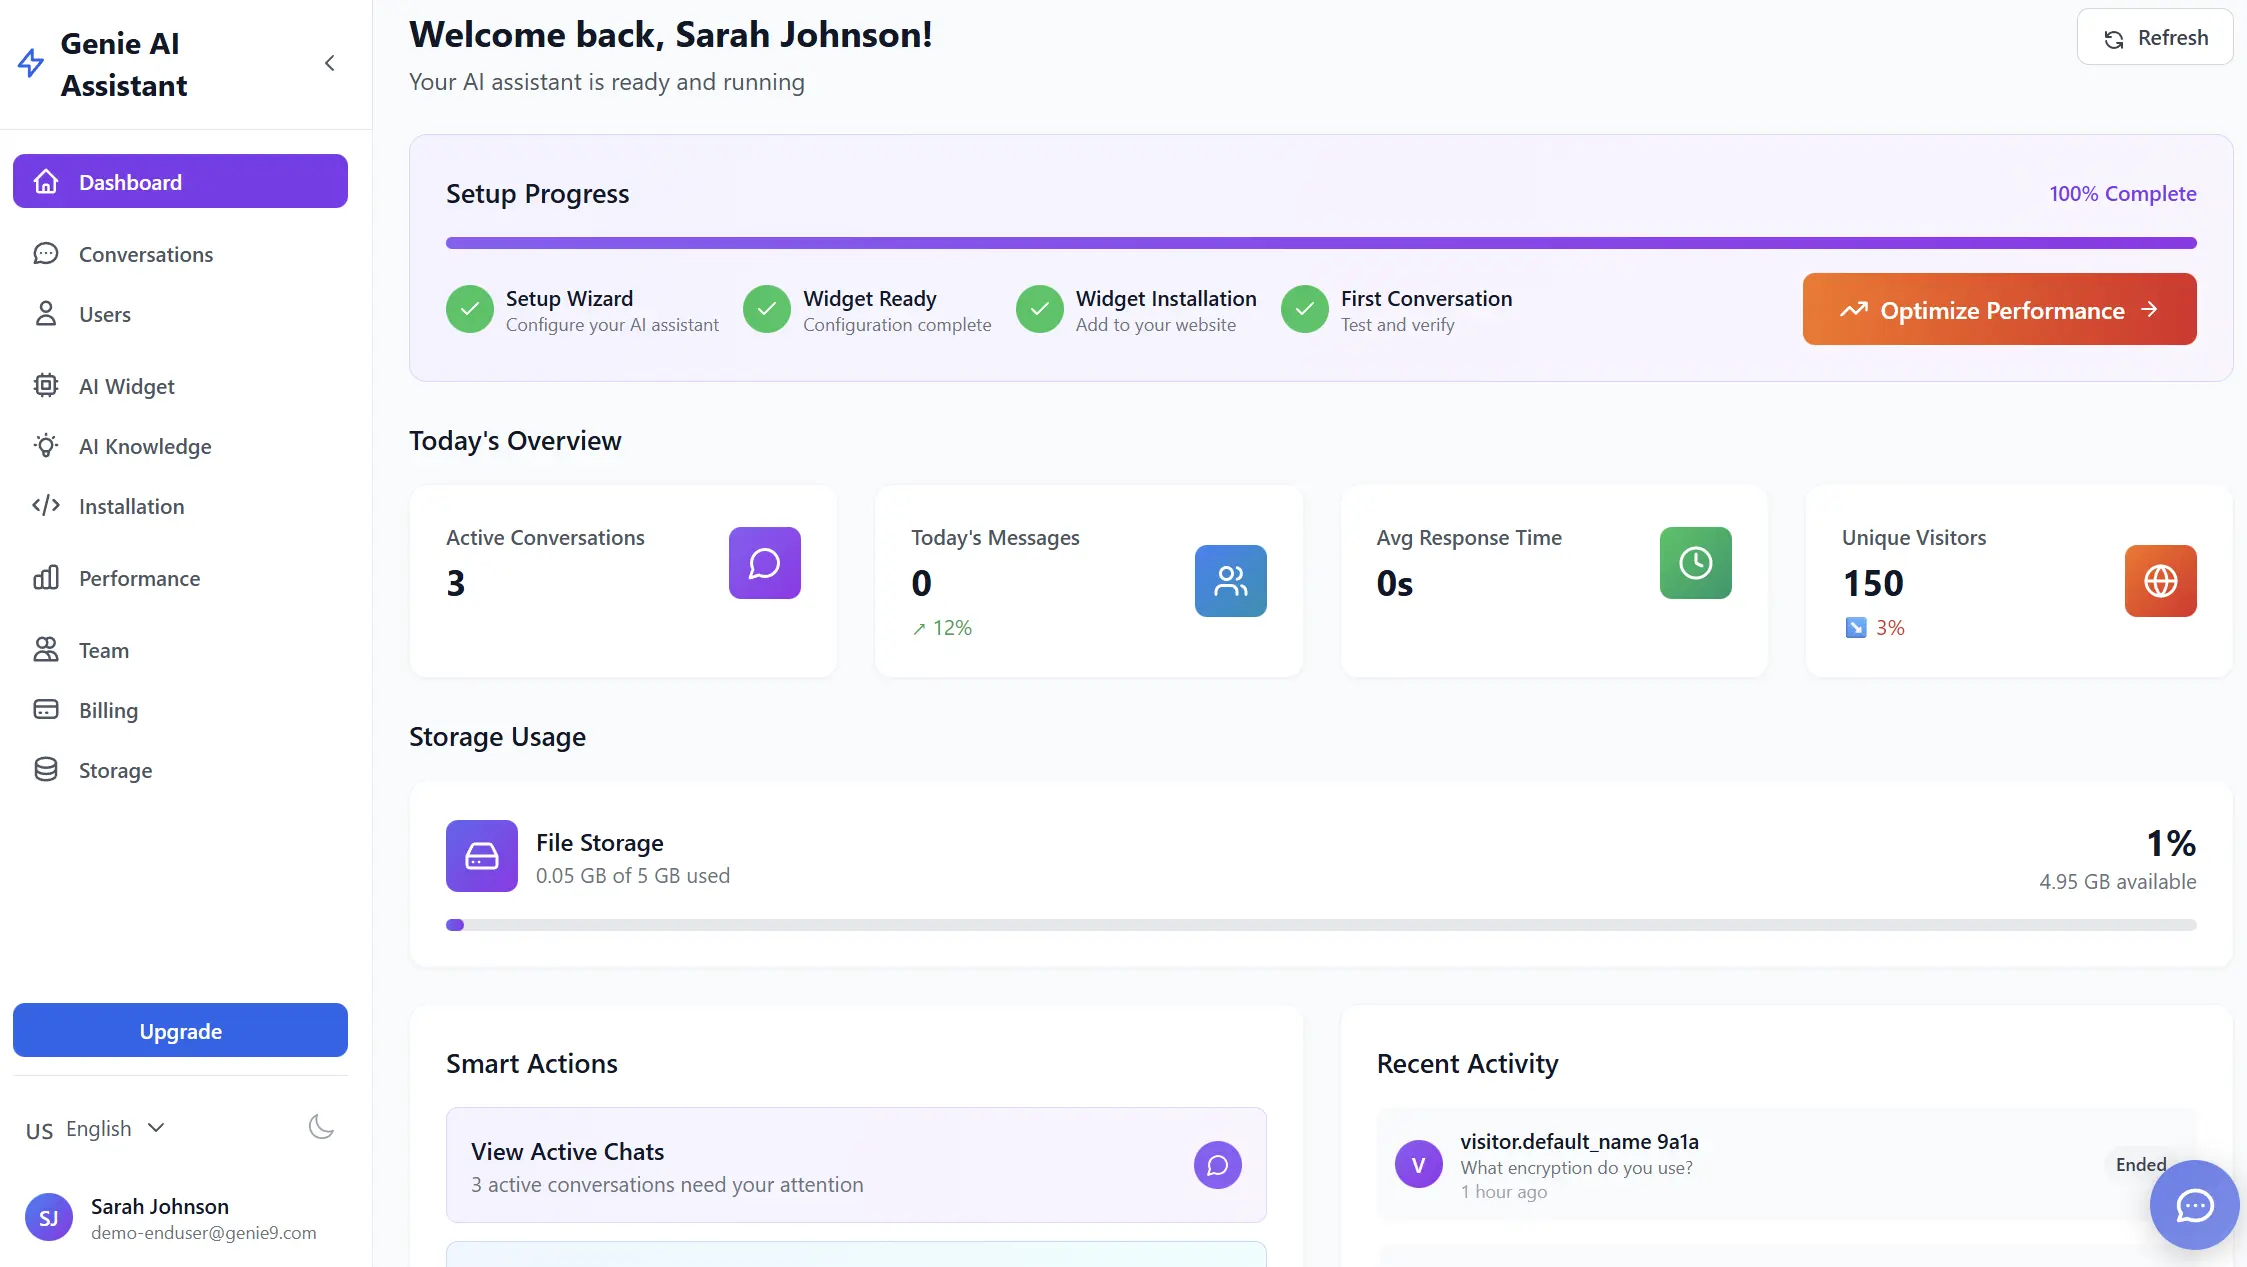Click the Widget Installation step label
Viewport: 2247px width, 1267px height.
(x=1166, y=298)
